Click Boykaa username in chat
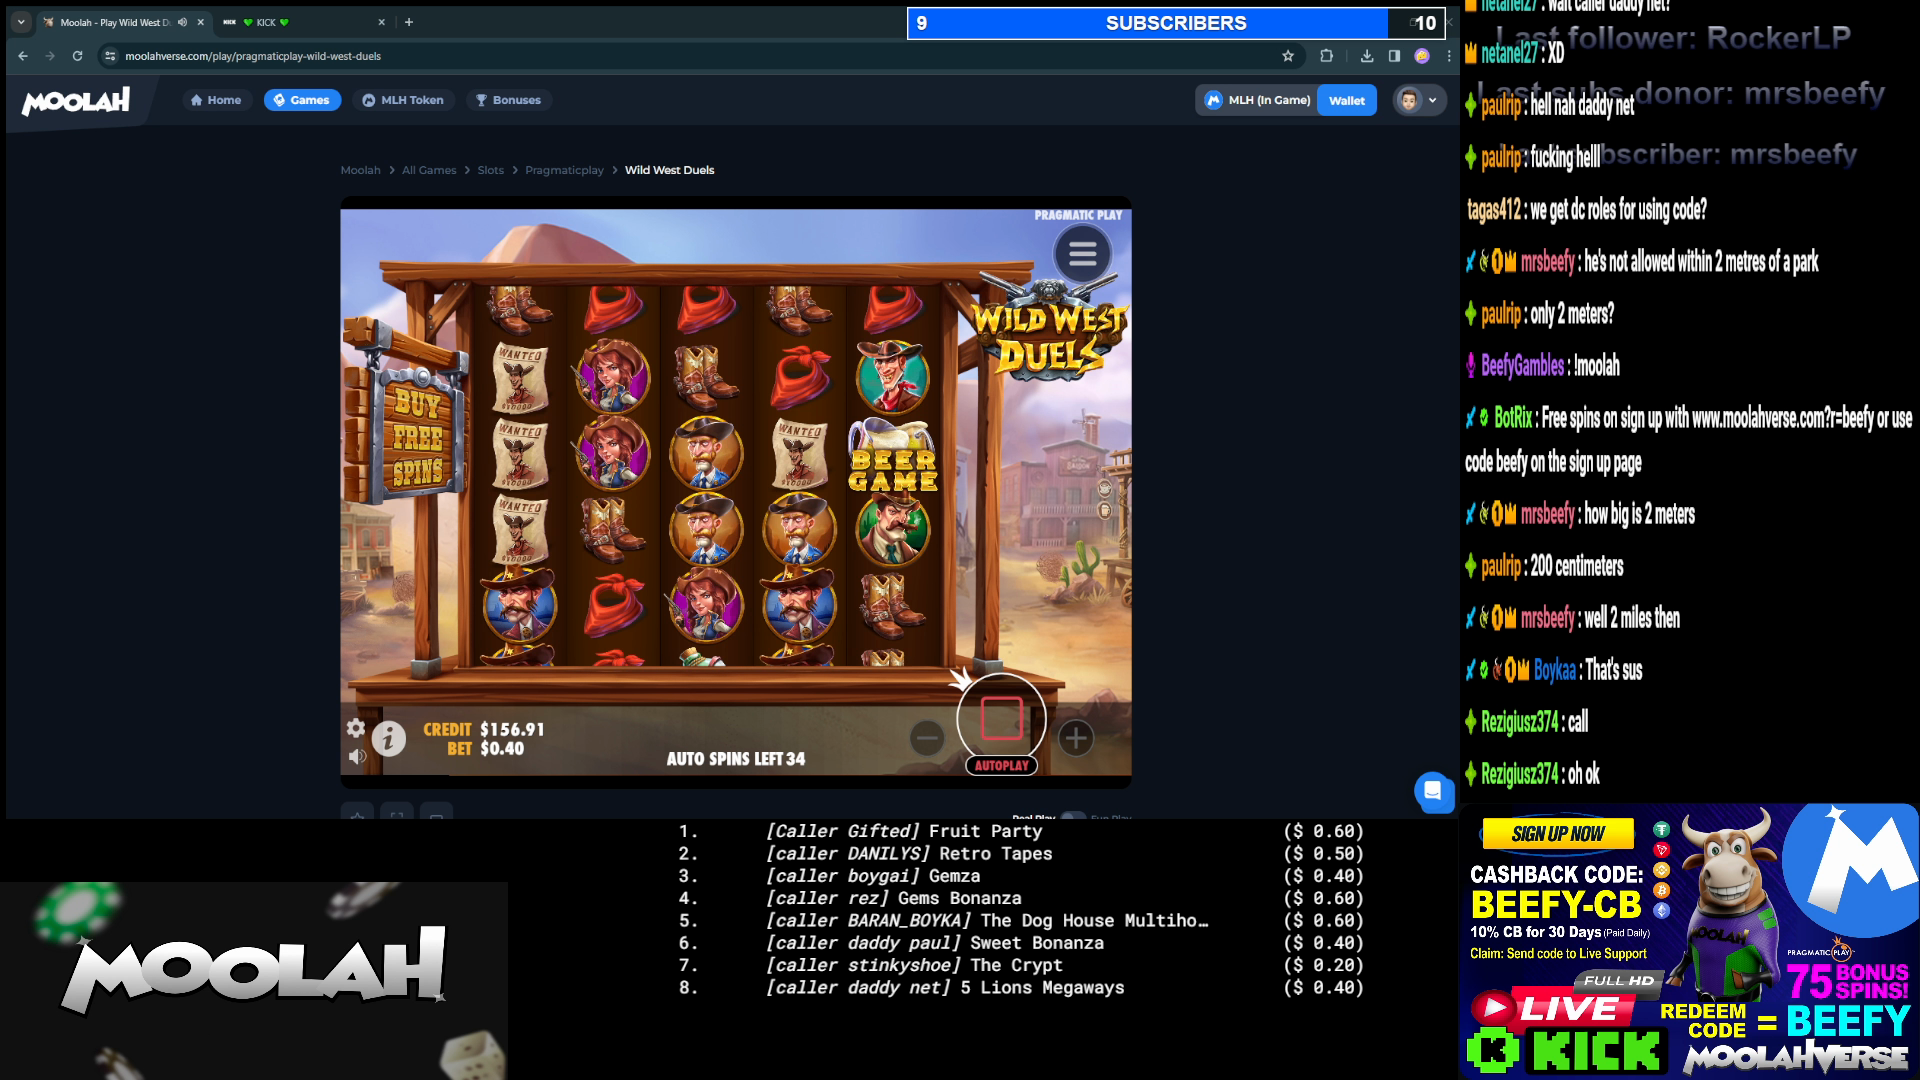 pos(1555,670)
